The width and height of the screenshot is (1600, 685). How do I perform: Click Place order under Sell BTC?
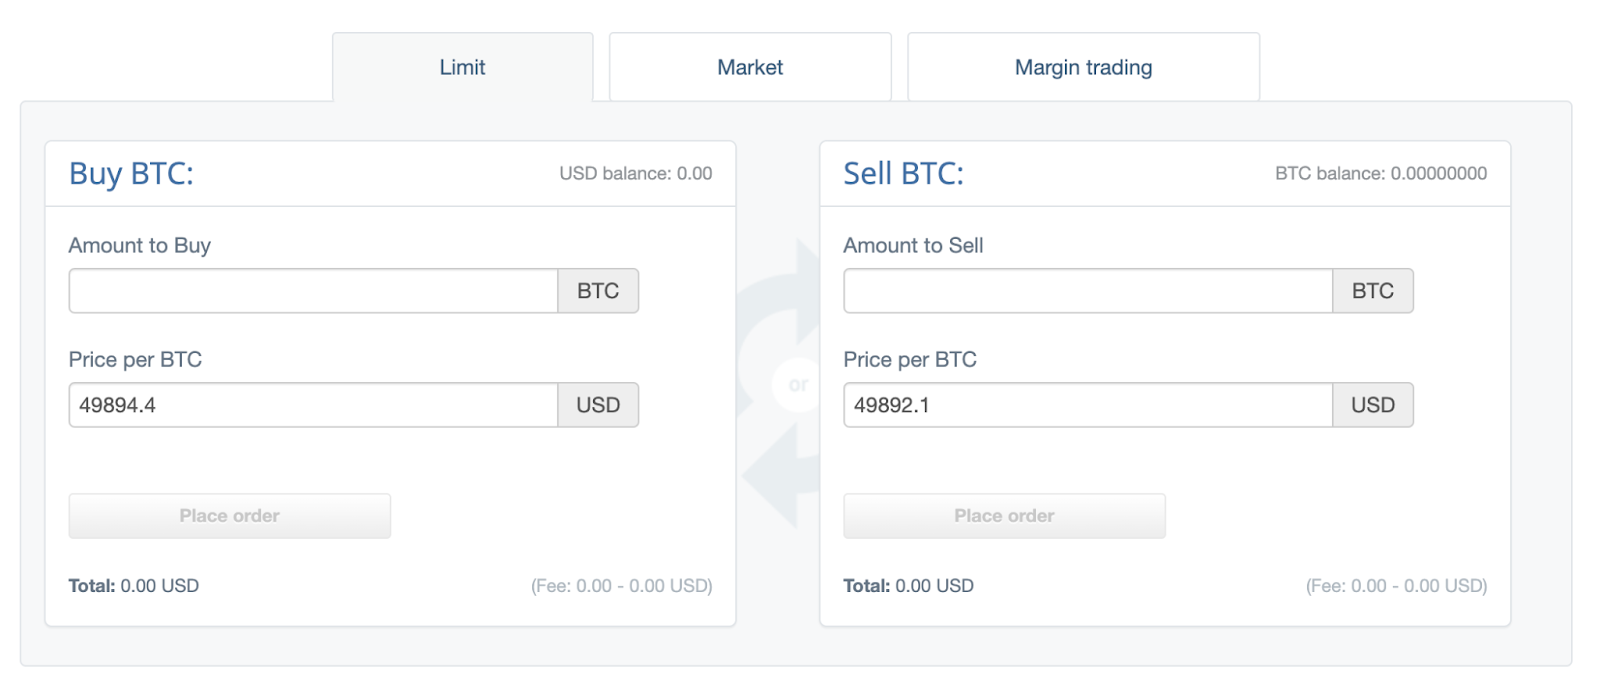coord(1005,516)
